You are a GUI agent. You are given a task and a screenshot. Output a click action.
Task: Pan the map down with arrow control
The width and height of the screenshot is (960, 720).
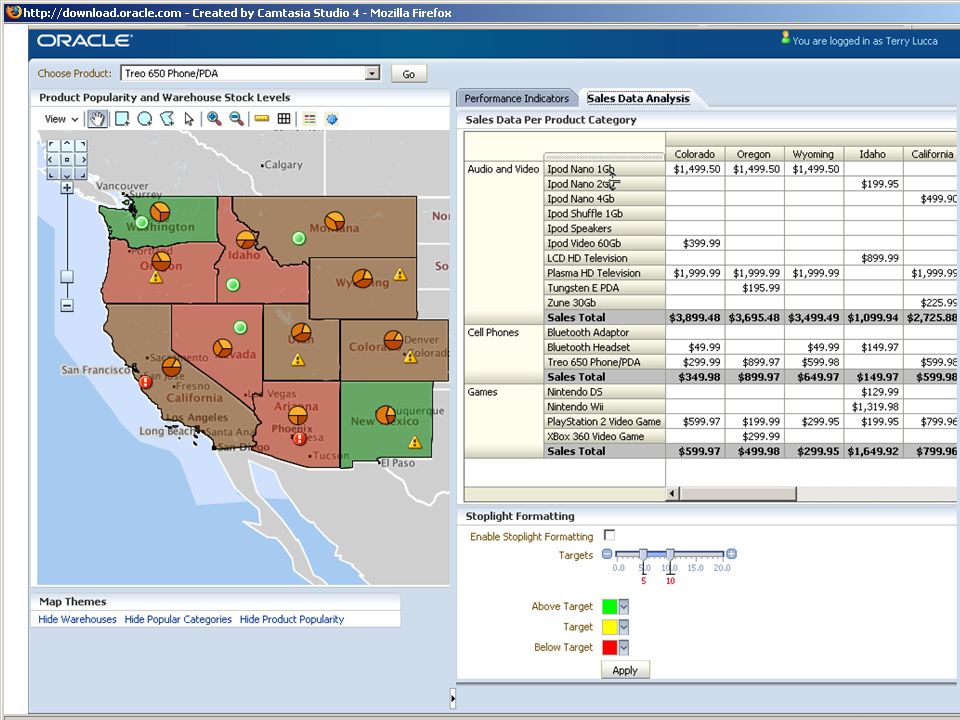(x=67, y=173)
